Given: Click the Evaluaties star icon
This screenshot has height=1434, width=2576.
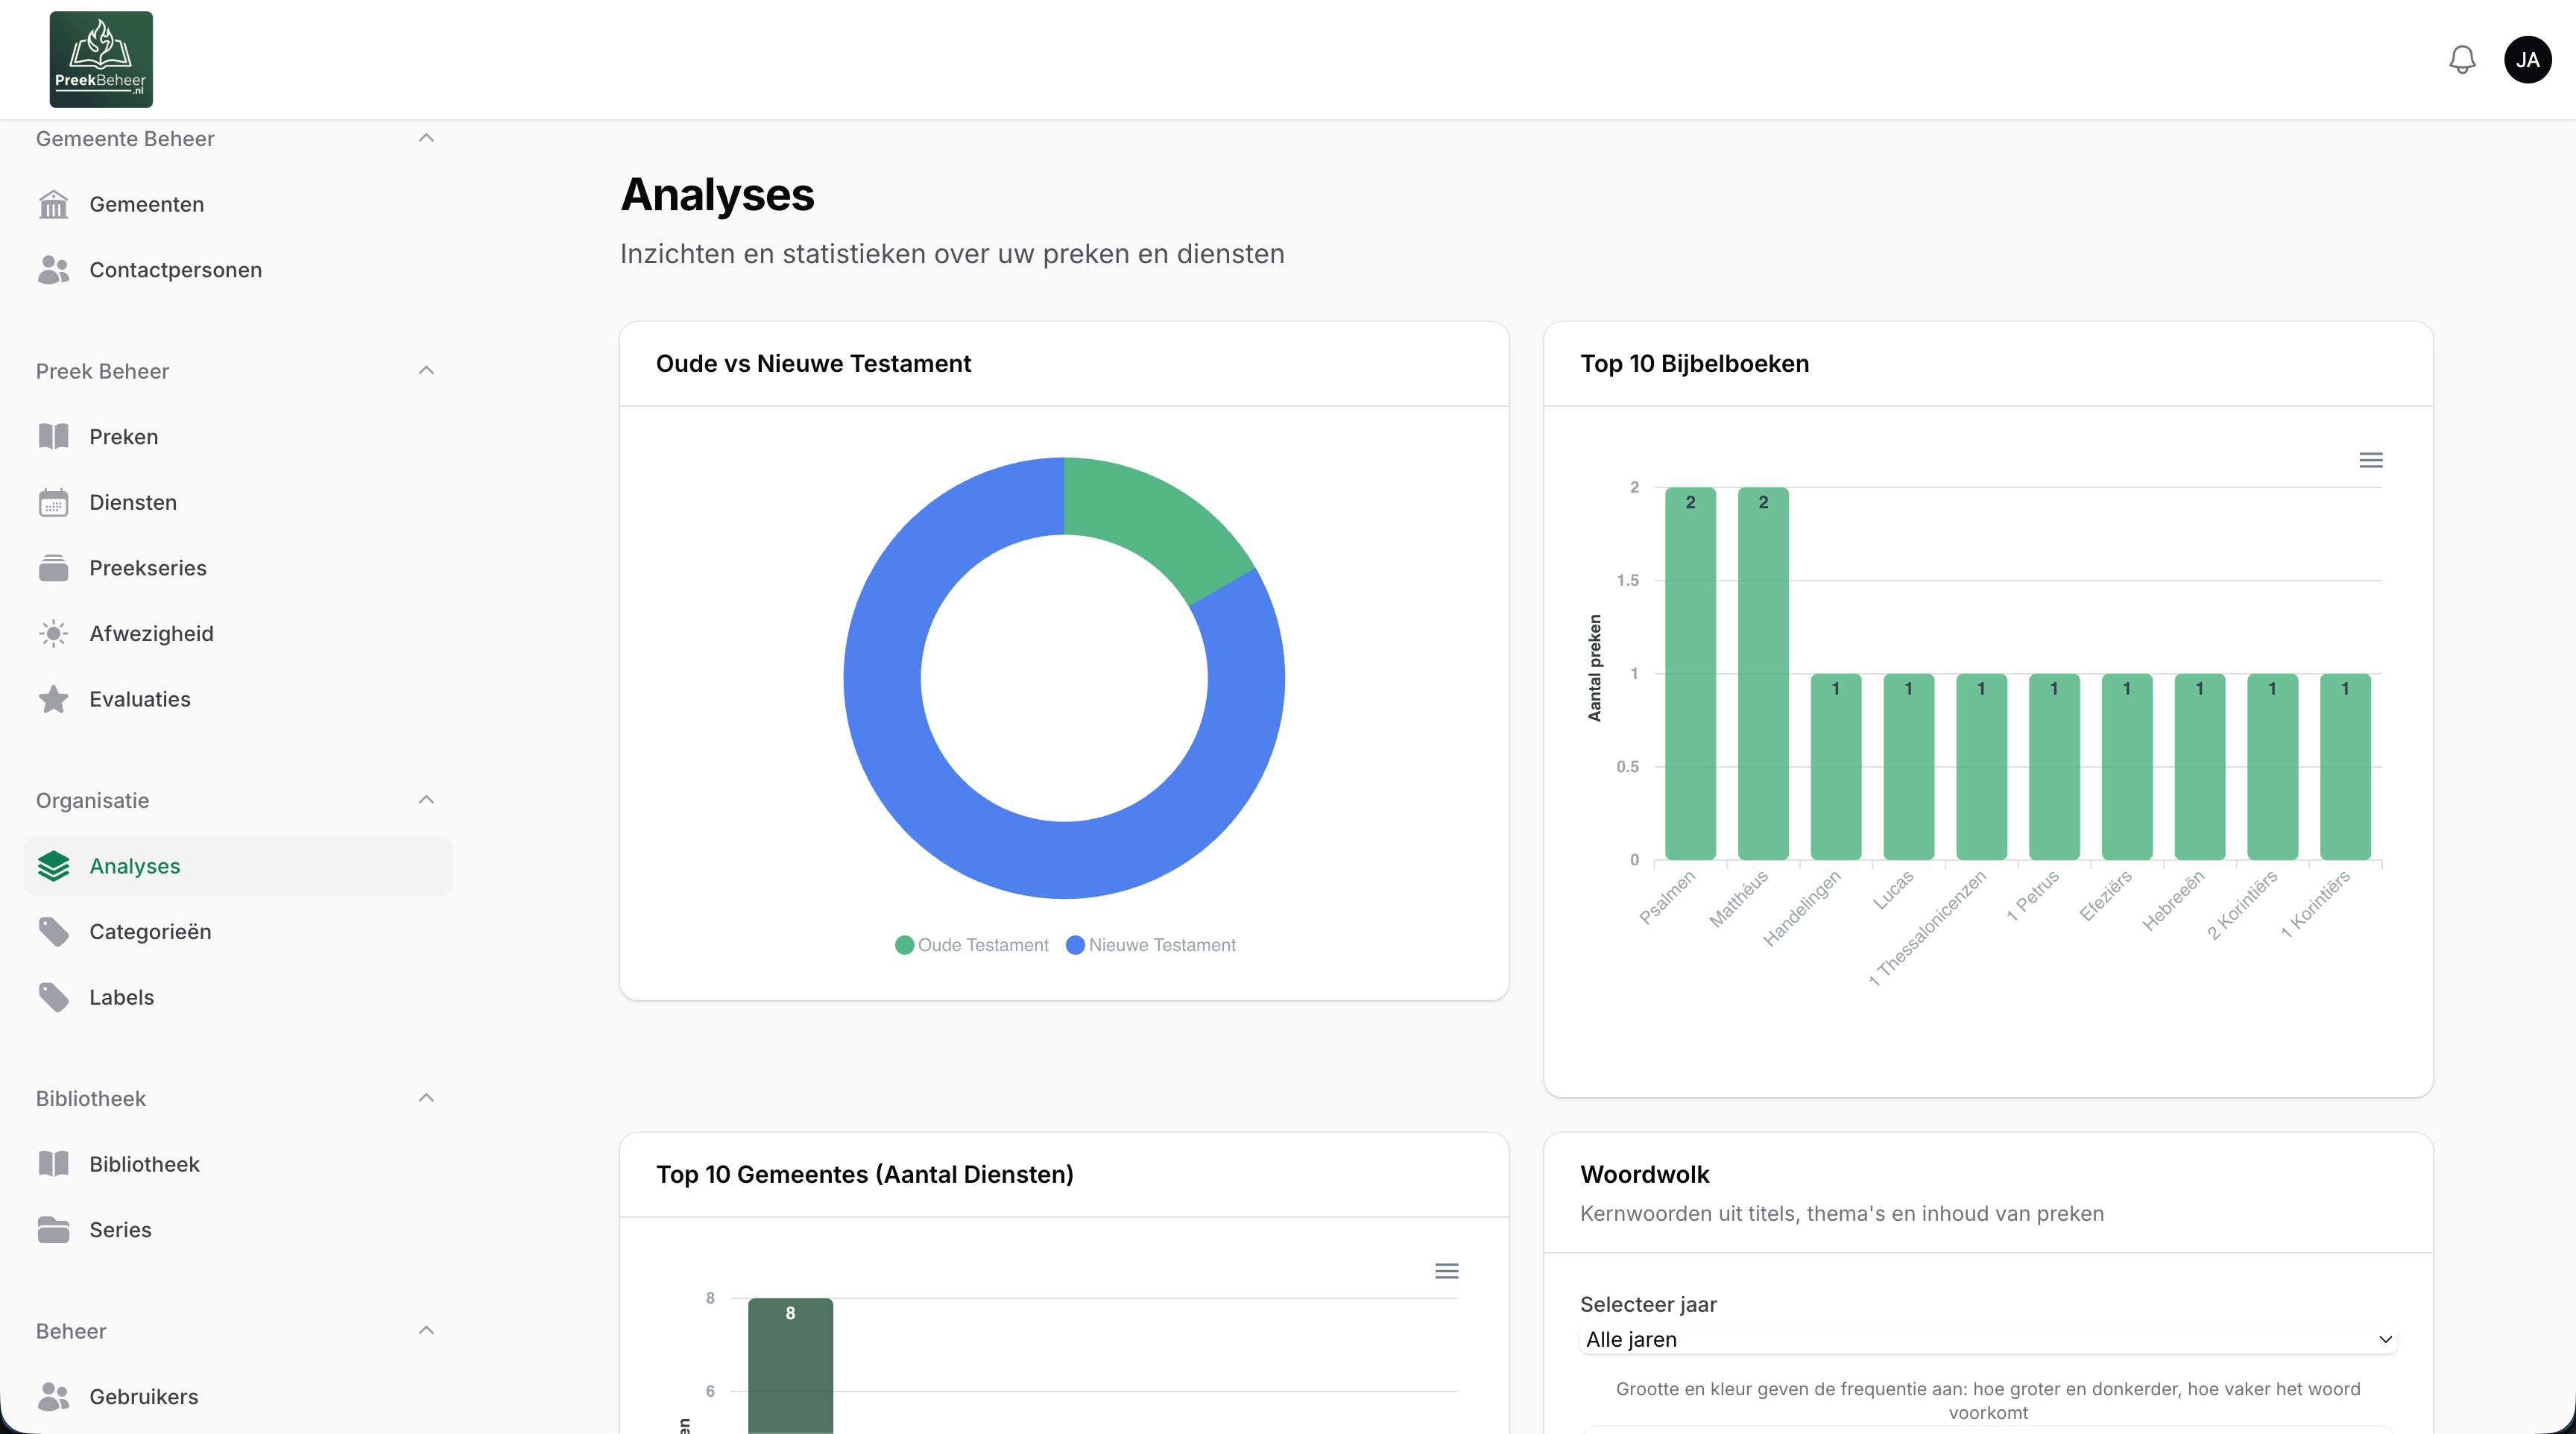Looking at the screenshot, I should point(53,699).
